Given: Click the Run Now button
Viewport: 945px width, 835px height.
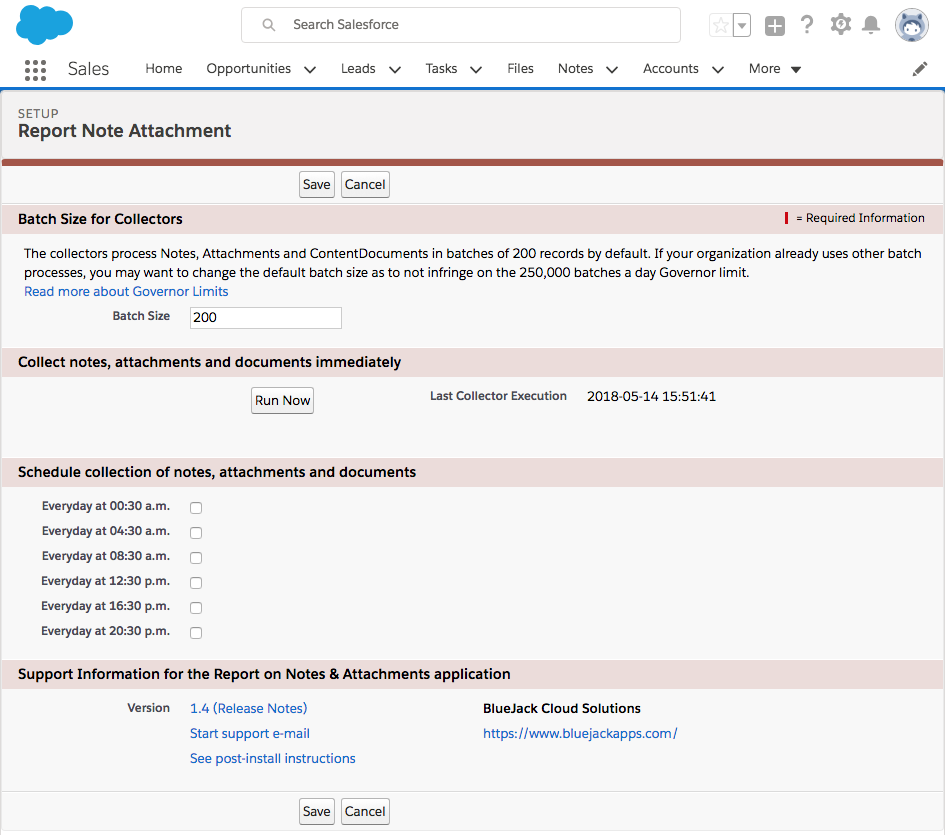Looking at the screenshot, I should click(x=282, y=400).
